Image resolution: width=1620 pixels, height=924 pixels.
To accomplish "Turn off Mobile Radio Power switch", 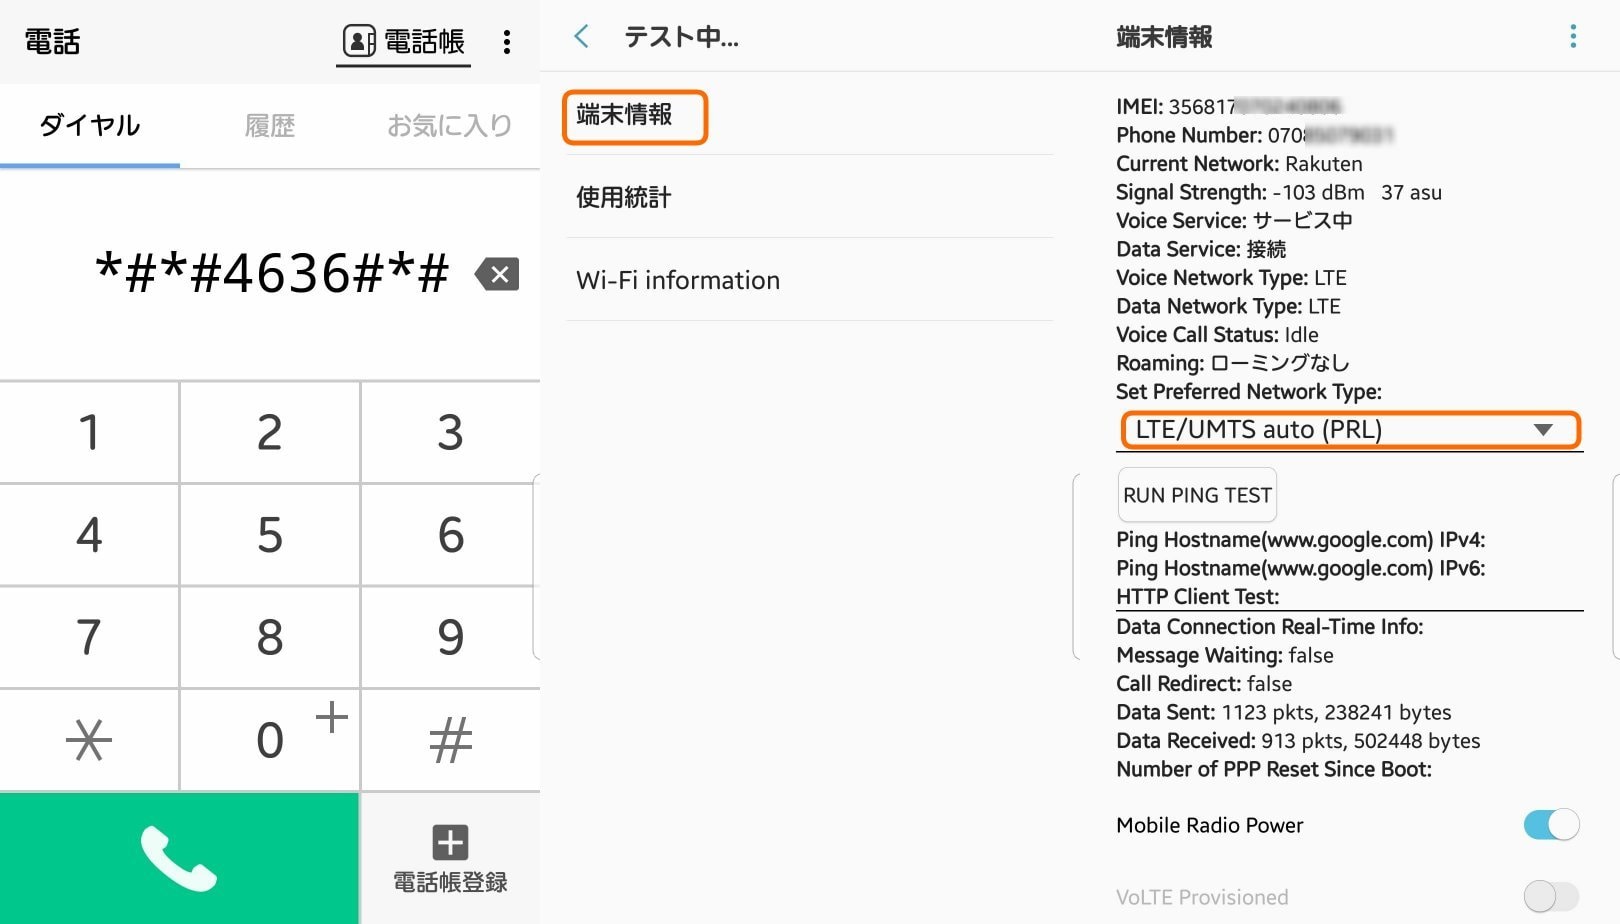I will pyautogui.click(x=1550, y=825).
